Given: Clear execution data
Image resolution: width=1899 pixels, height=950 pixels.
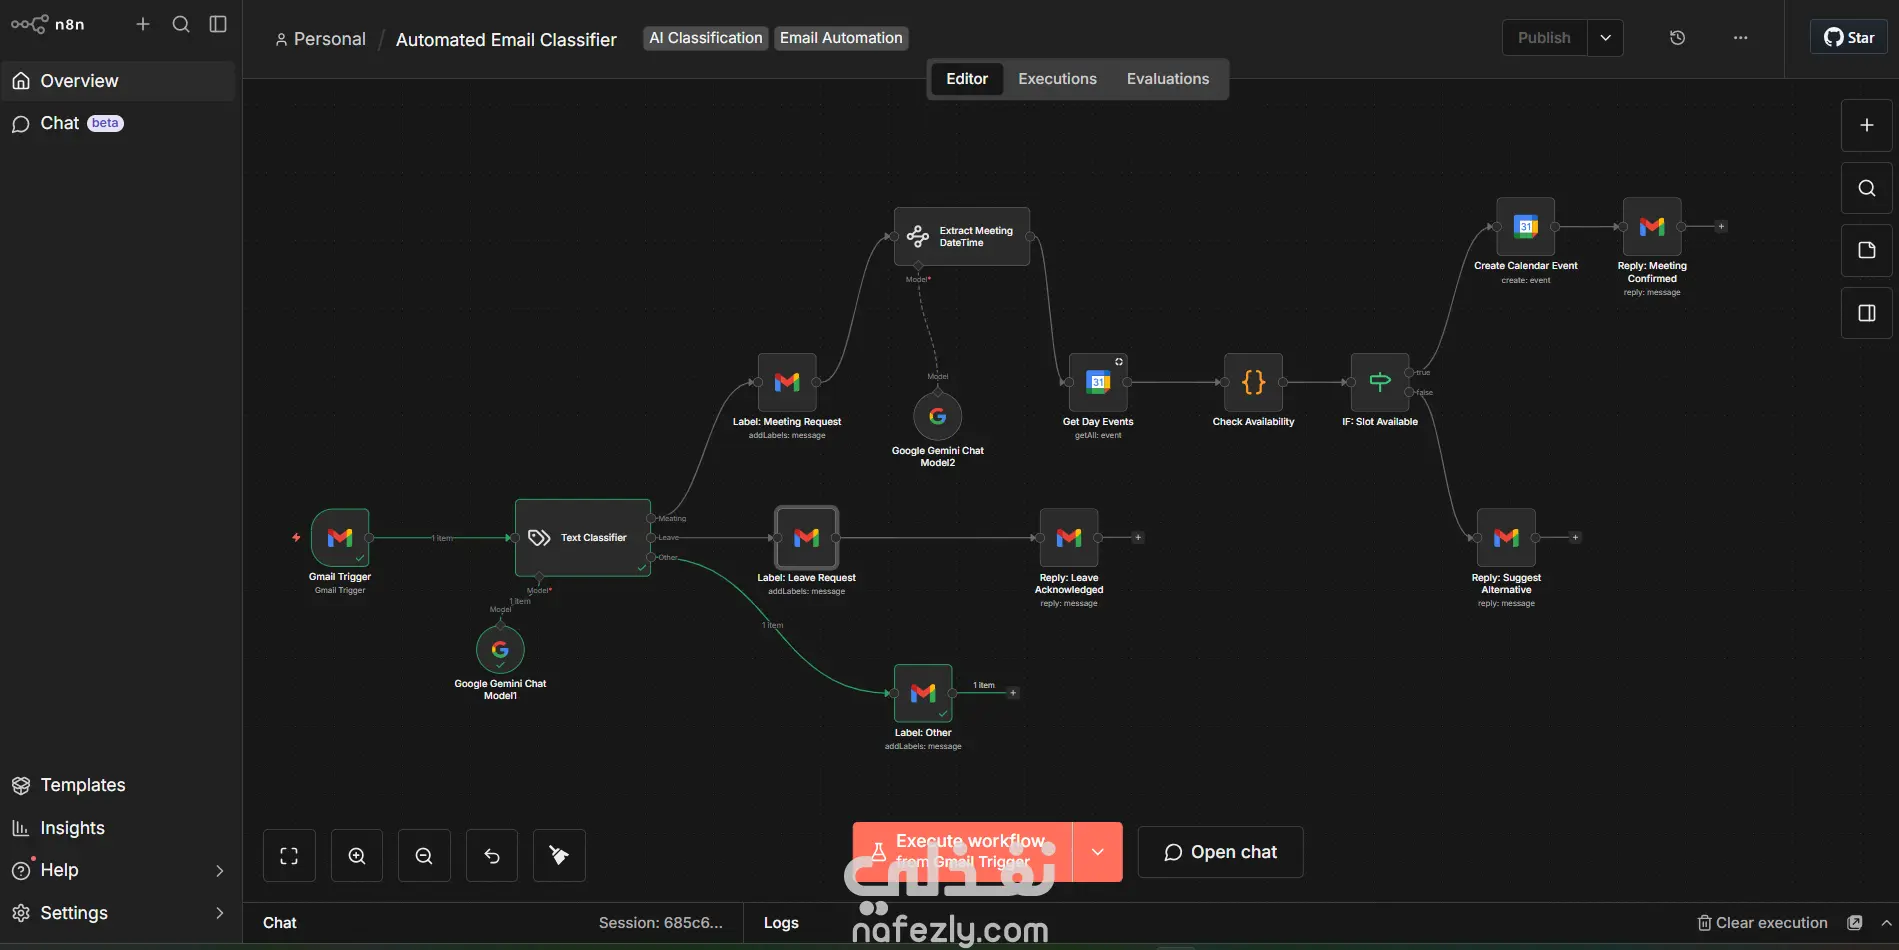Looking at the screenshot, I should point(1762,923).
